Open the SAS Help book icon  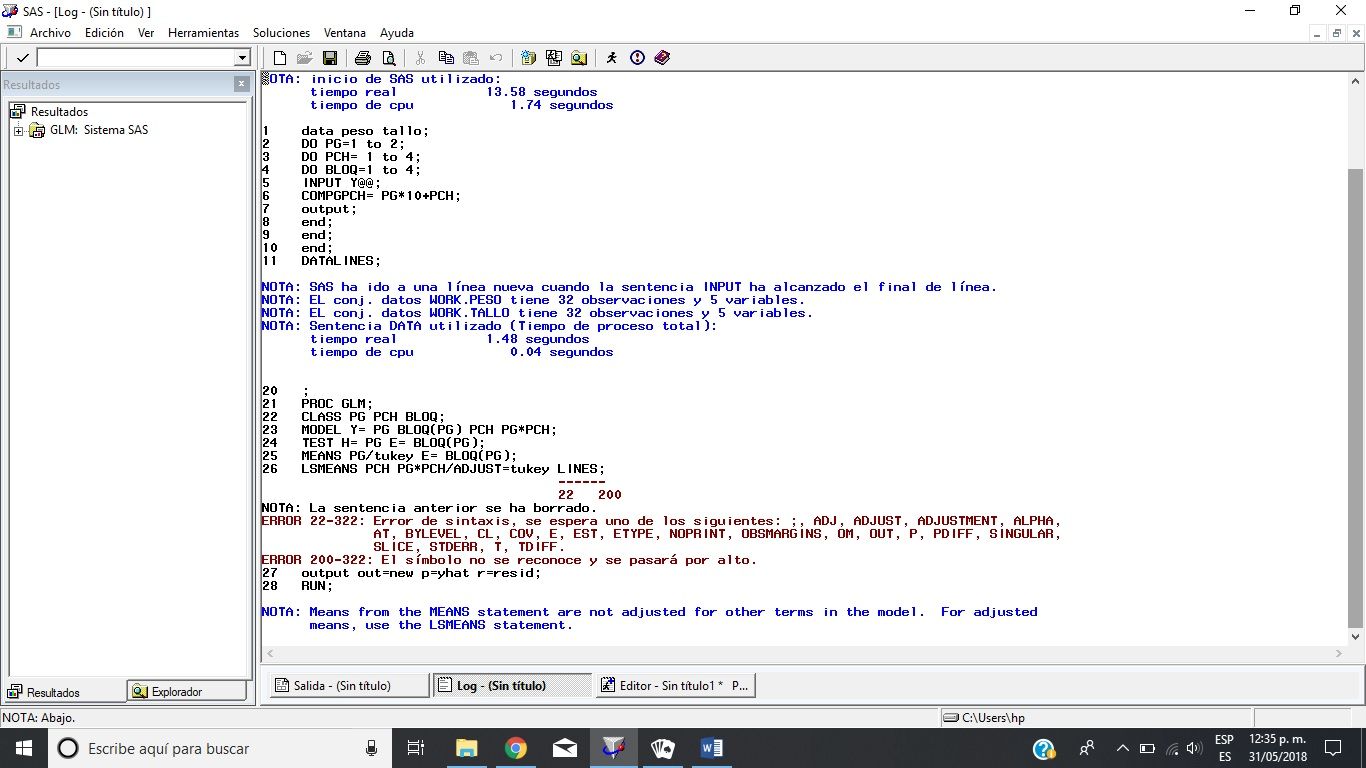pyautogui.click(x=662, y=58)
